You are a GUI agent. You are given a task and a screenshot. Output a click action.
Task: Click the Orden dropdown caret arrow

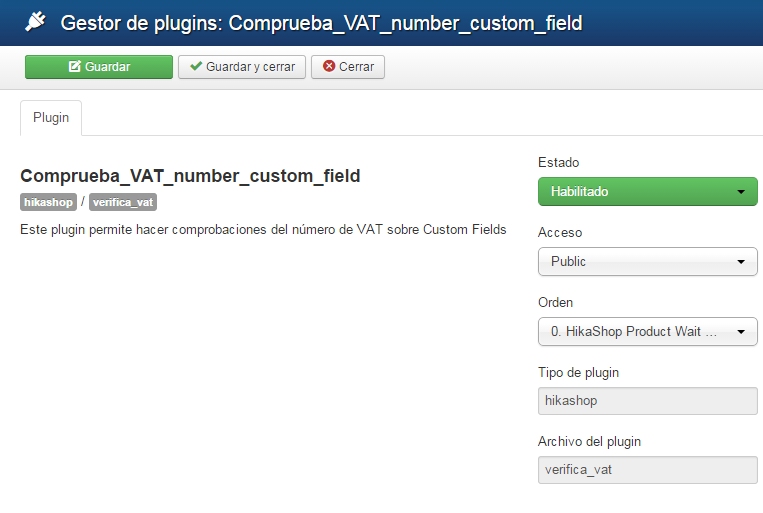(x=740, y=332)
